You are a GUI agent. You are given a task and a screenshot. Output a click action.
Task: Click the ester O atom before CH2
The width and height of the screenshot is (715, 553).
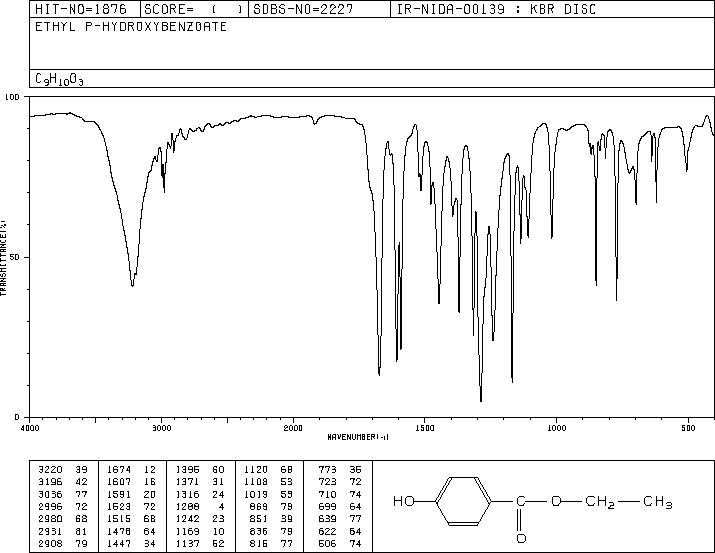click(556, 501)
